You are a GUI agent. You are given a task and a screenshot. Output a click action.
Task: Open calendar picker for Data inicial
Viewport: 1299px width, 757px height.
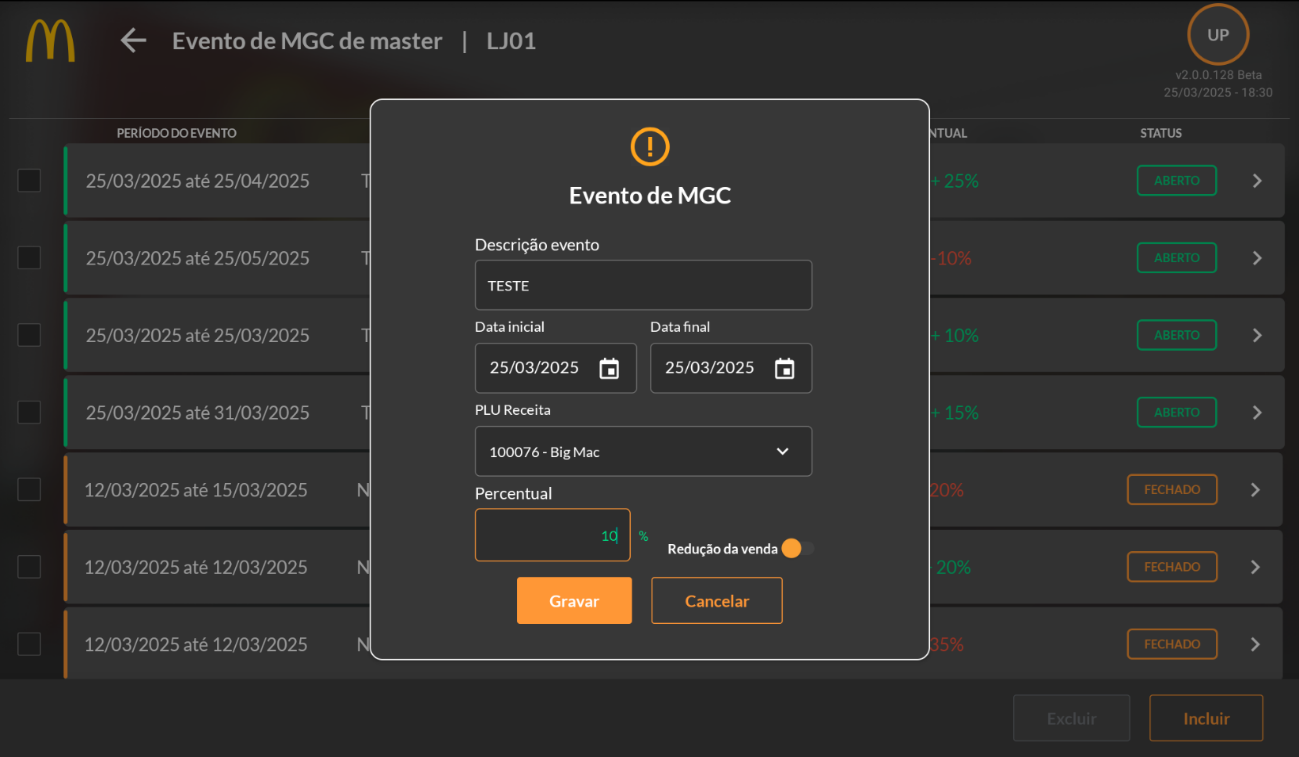coord(609,368)
